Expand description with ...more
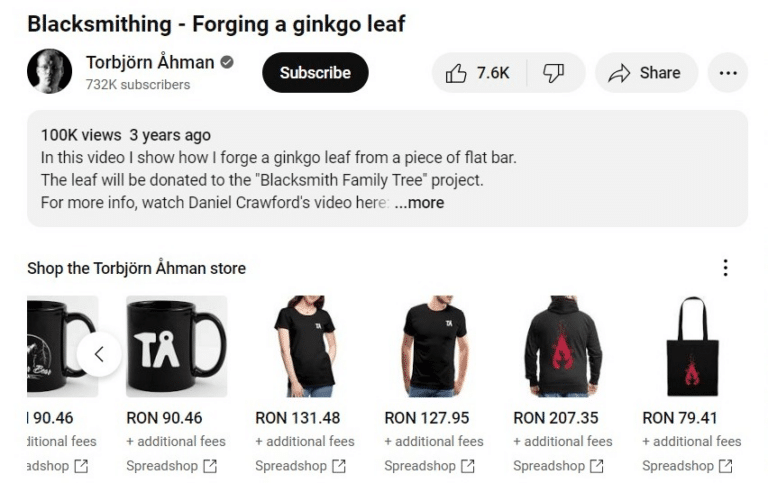The height and width of the screenshot is (483, 768). 419,203
